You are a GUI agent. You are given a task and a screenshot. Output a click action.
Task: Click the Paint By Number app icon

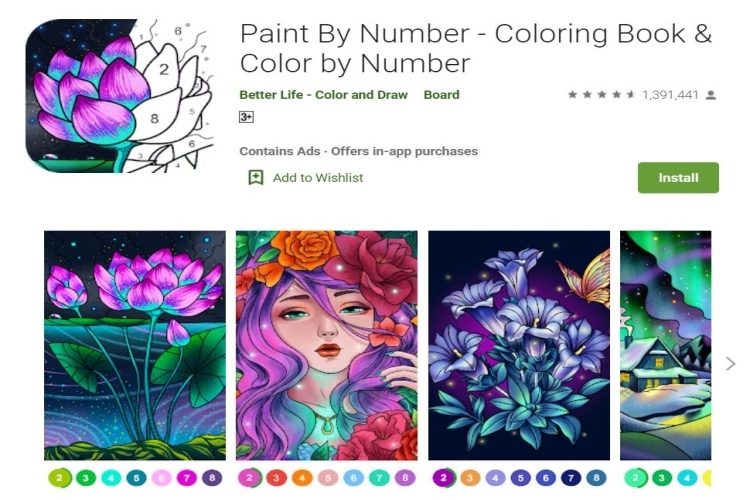point(119,96)
